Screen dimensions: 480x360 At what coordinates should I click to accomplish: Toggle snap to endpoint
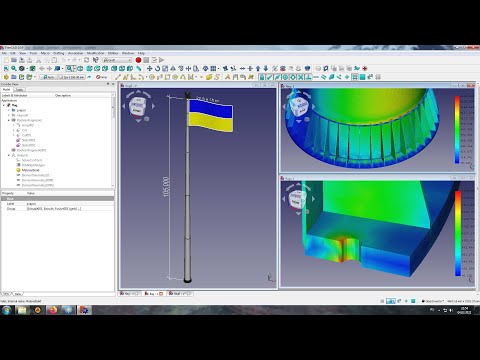270,77
